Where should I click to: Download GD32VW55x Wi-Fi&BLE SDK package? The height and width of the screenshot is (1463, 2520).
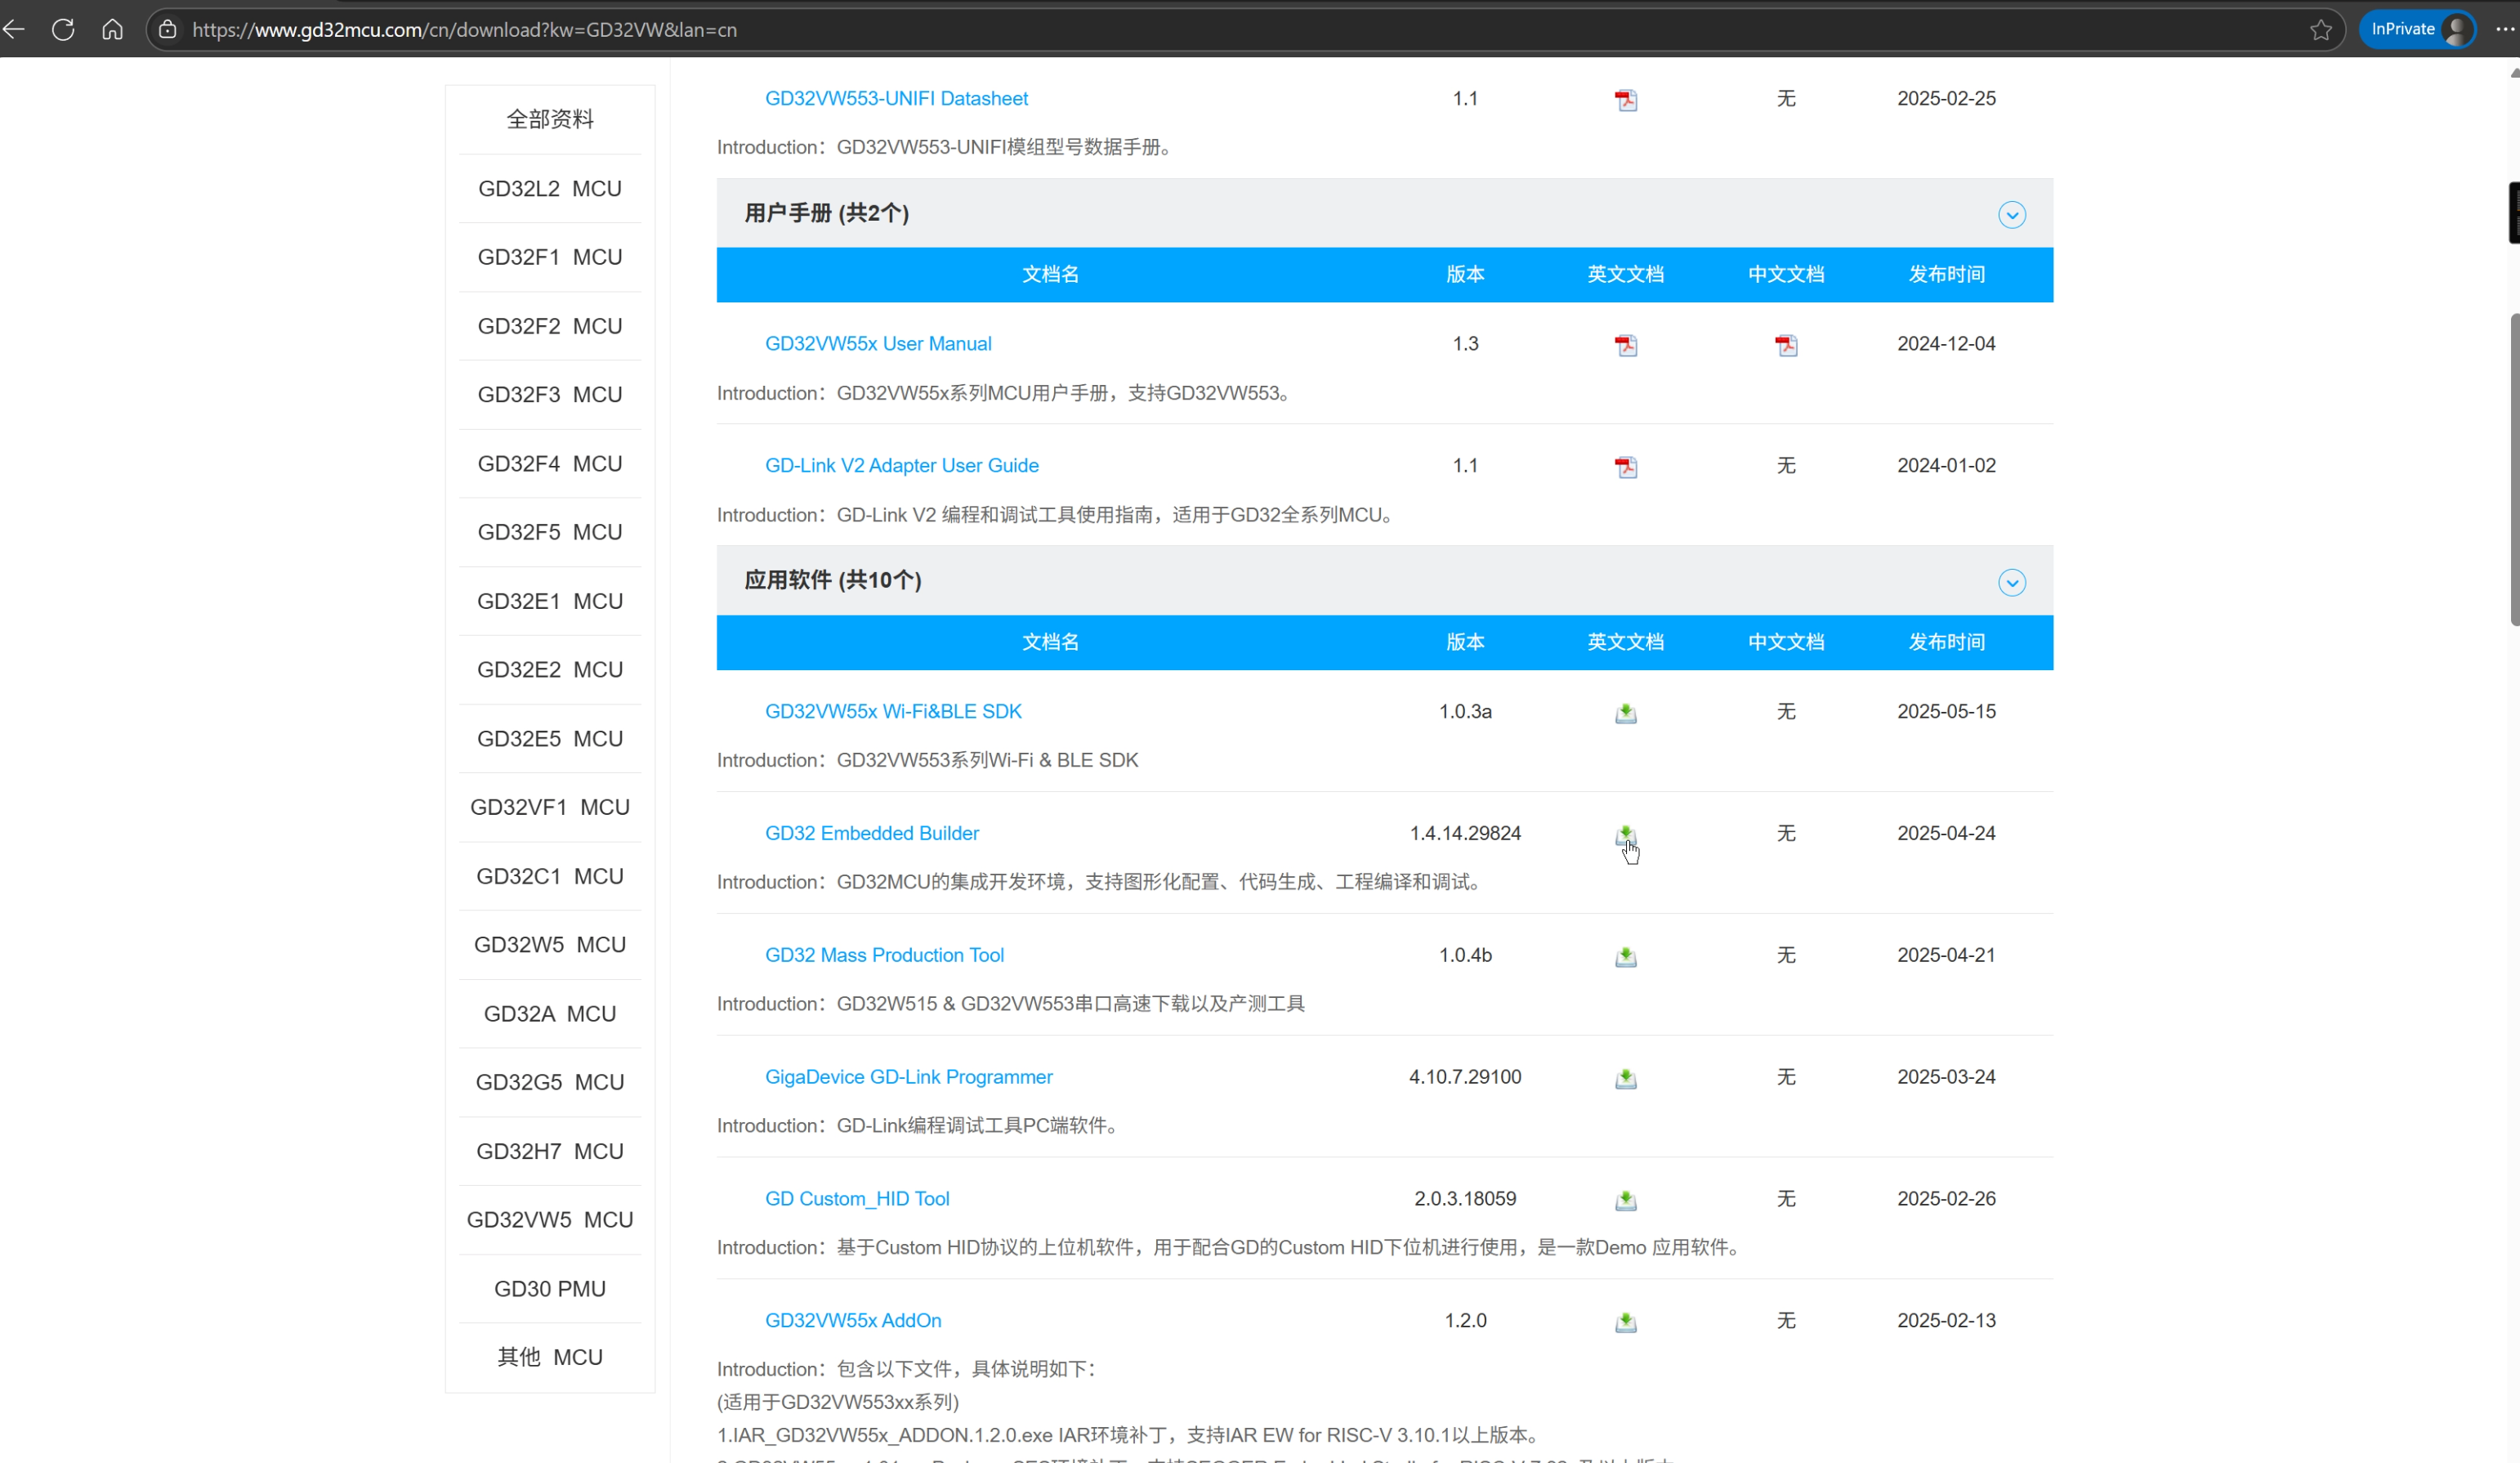(x=1626, y=712)
